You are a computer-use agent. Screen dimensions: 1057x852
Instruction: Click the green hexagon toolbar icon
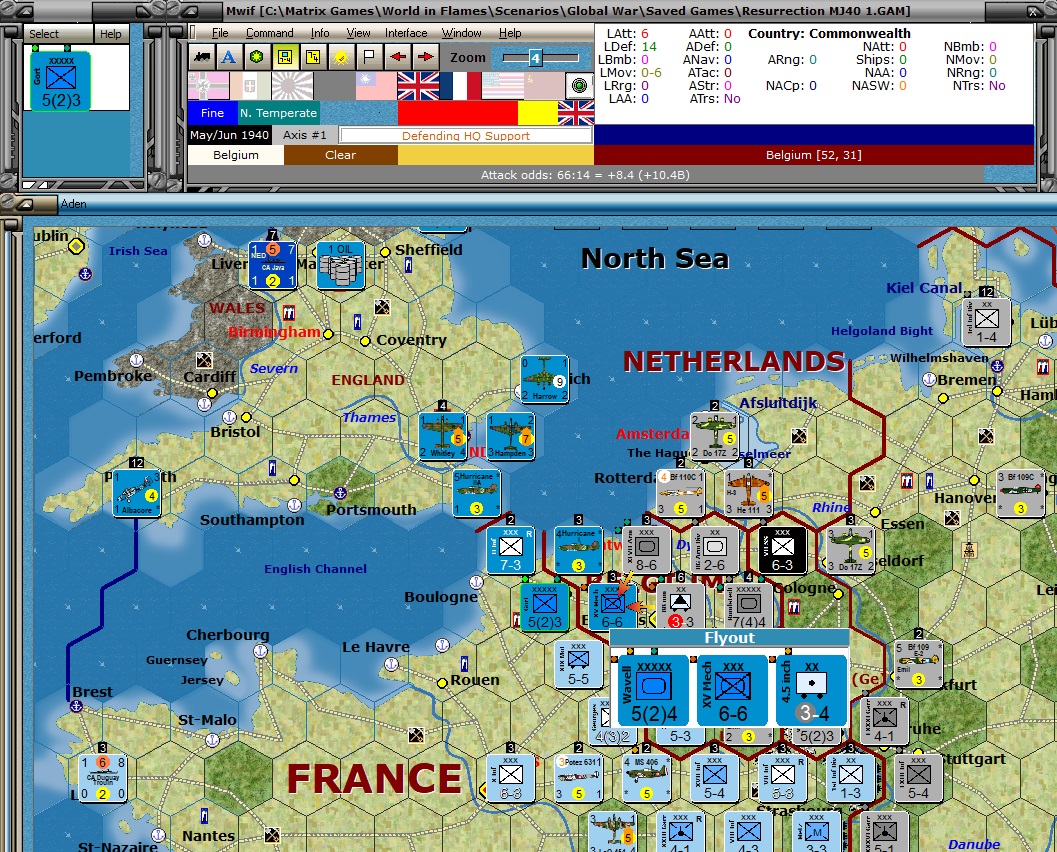click(x=256, y=57)
